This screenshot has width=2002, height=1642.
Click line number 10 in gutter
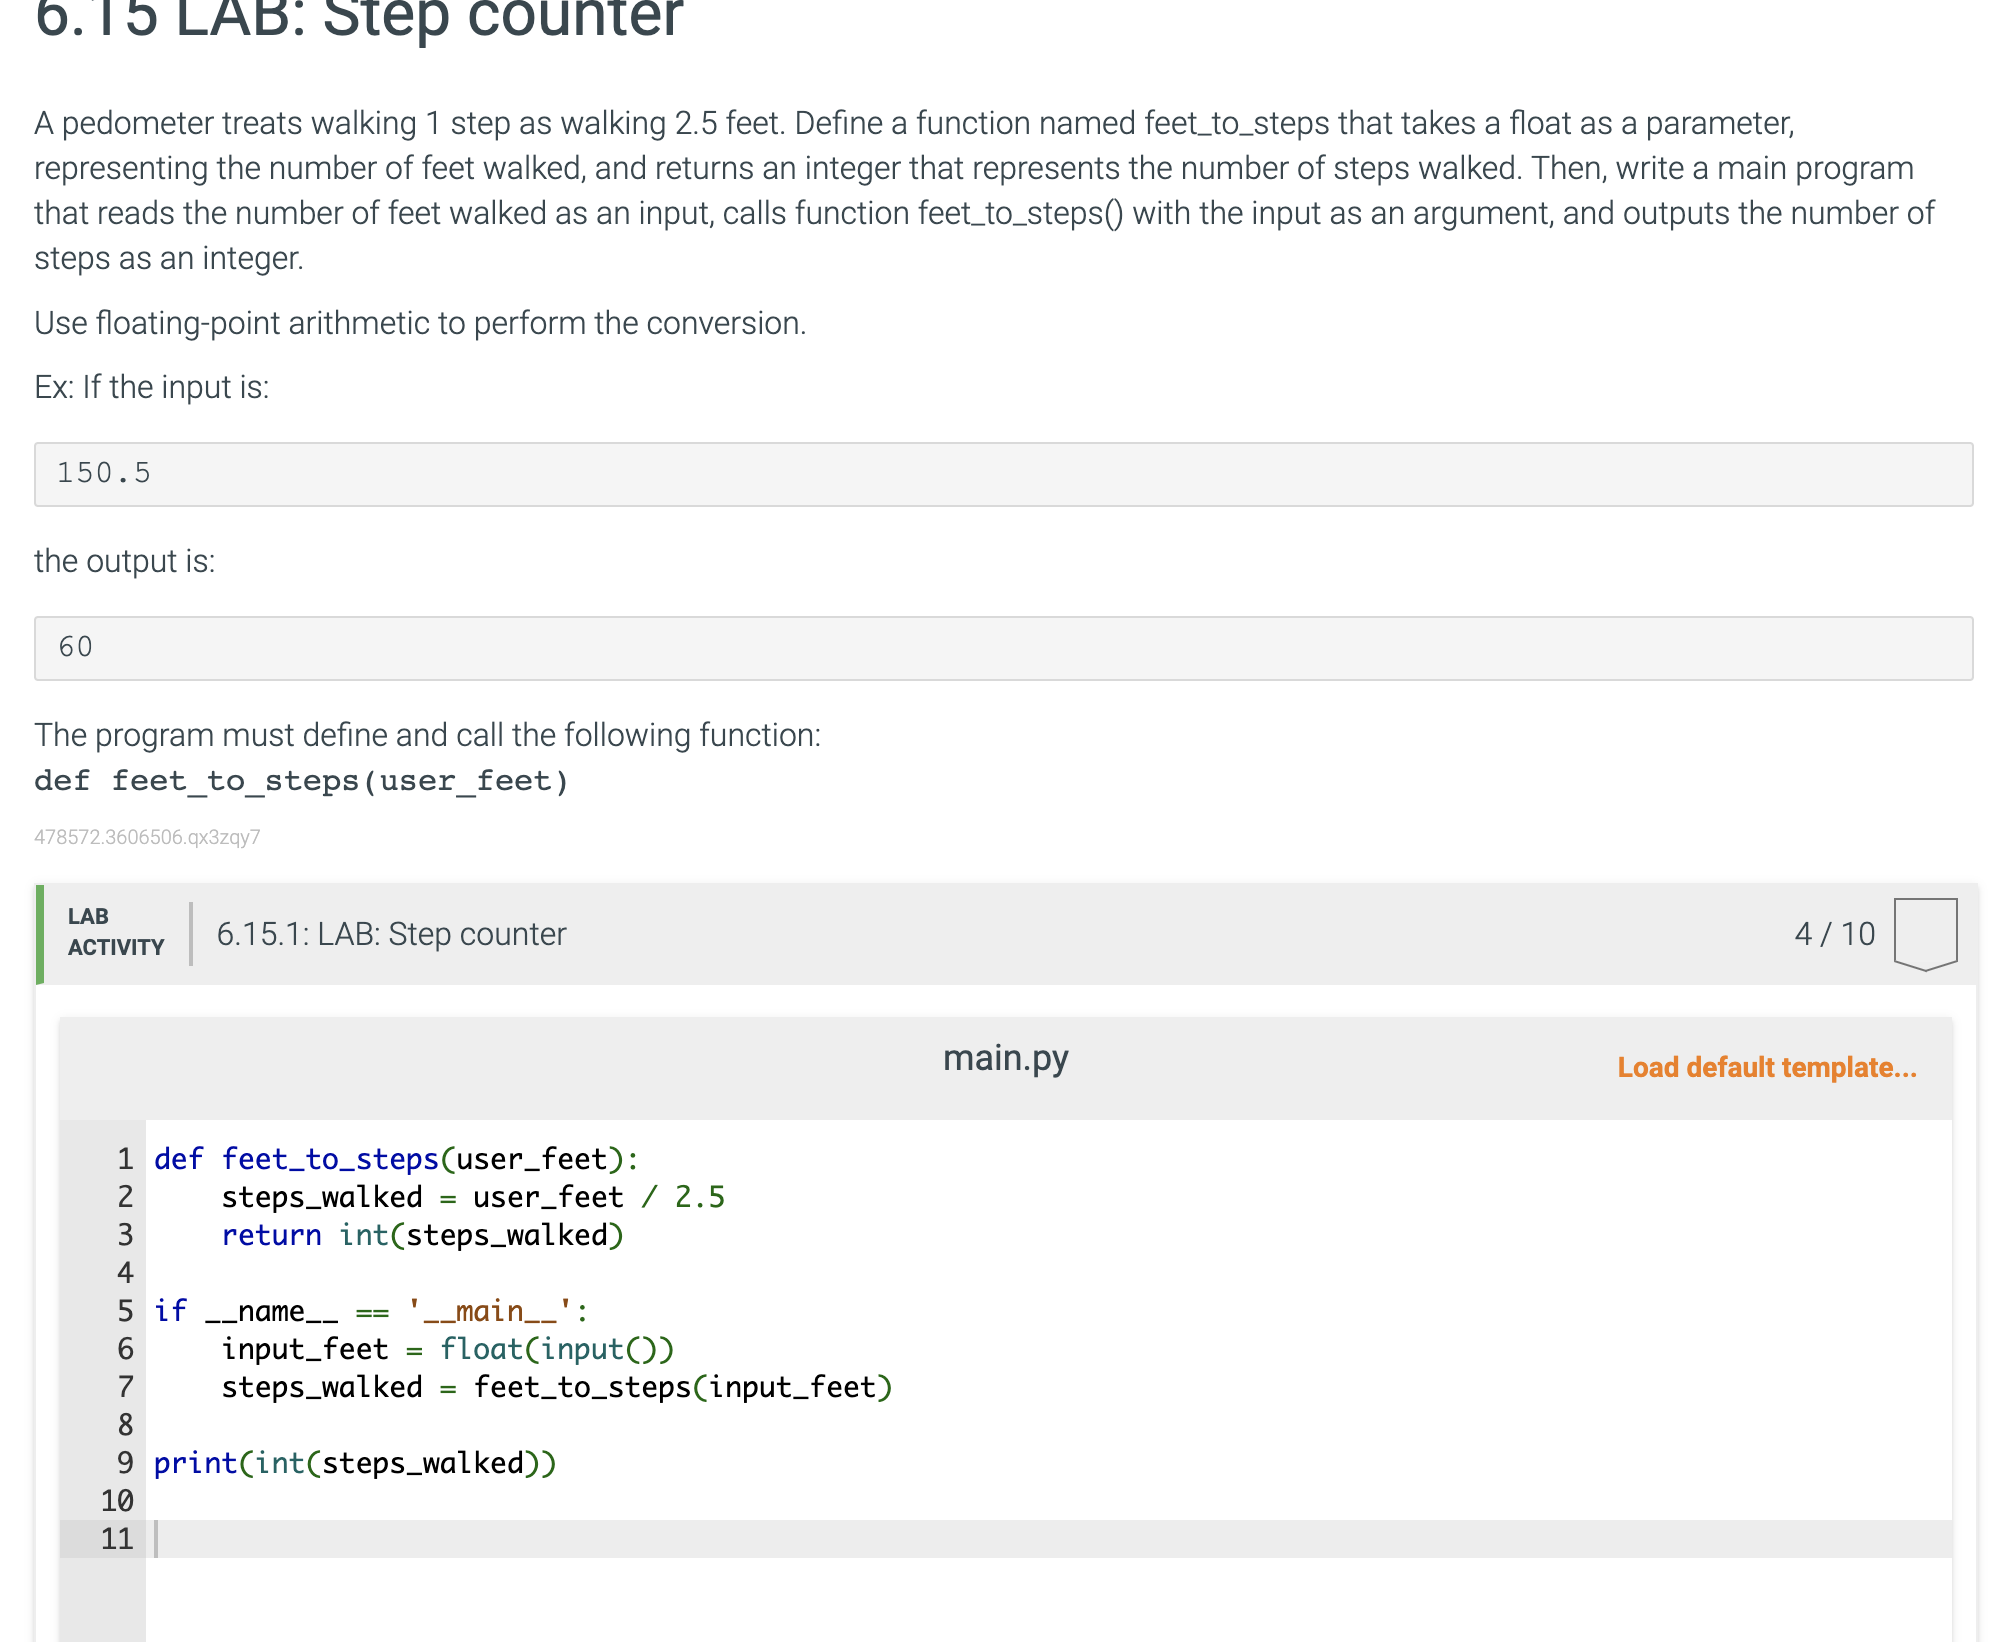(x=117, y=1501)
